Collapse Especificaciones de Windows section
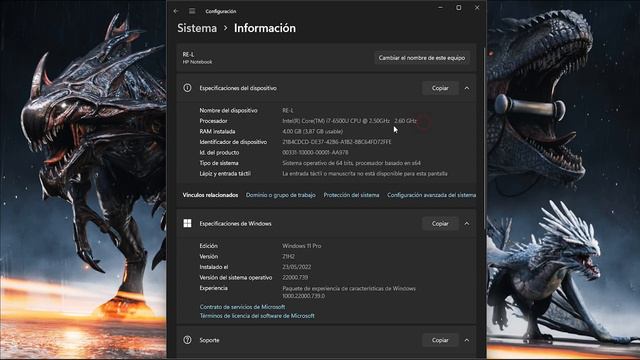The height and width of the screenshot is (360, 640). pos(467,224)
